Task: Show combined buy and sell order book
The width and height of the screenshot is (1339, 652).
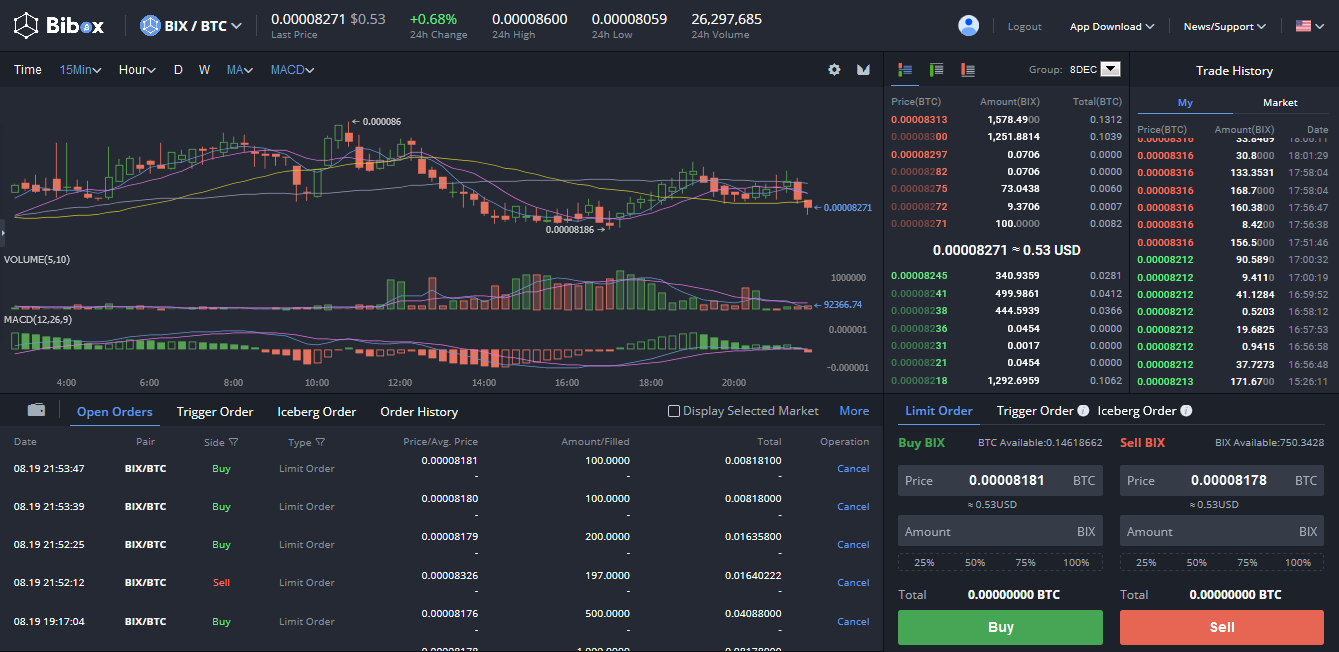Action: 906,69
